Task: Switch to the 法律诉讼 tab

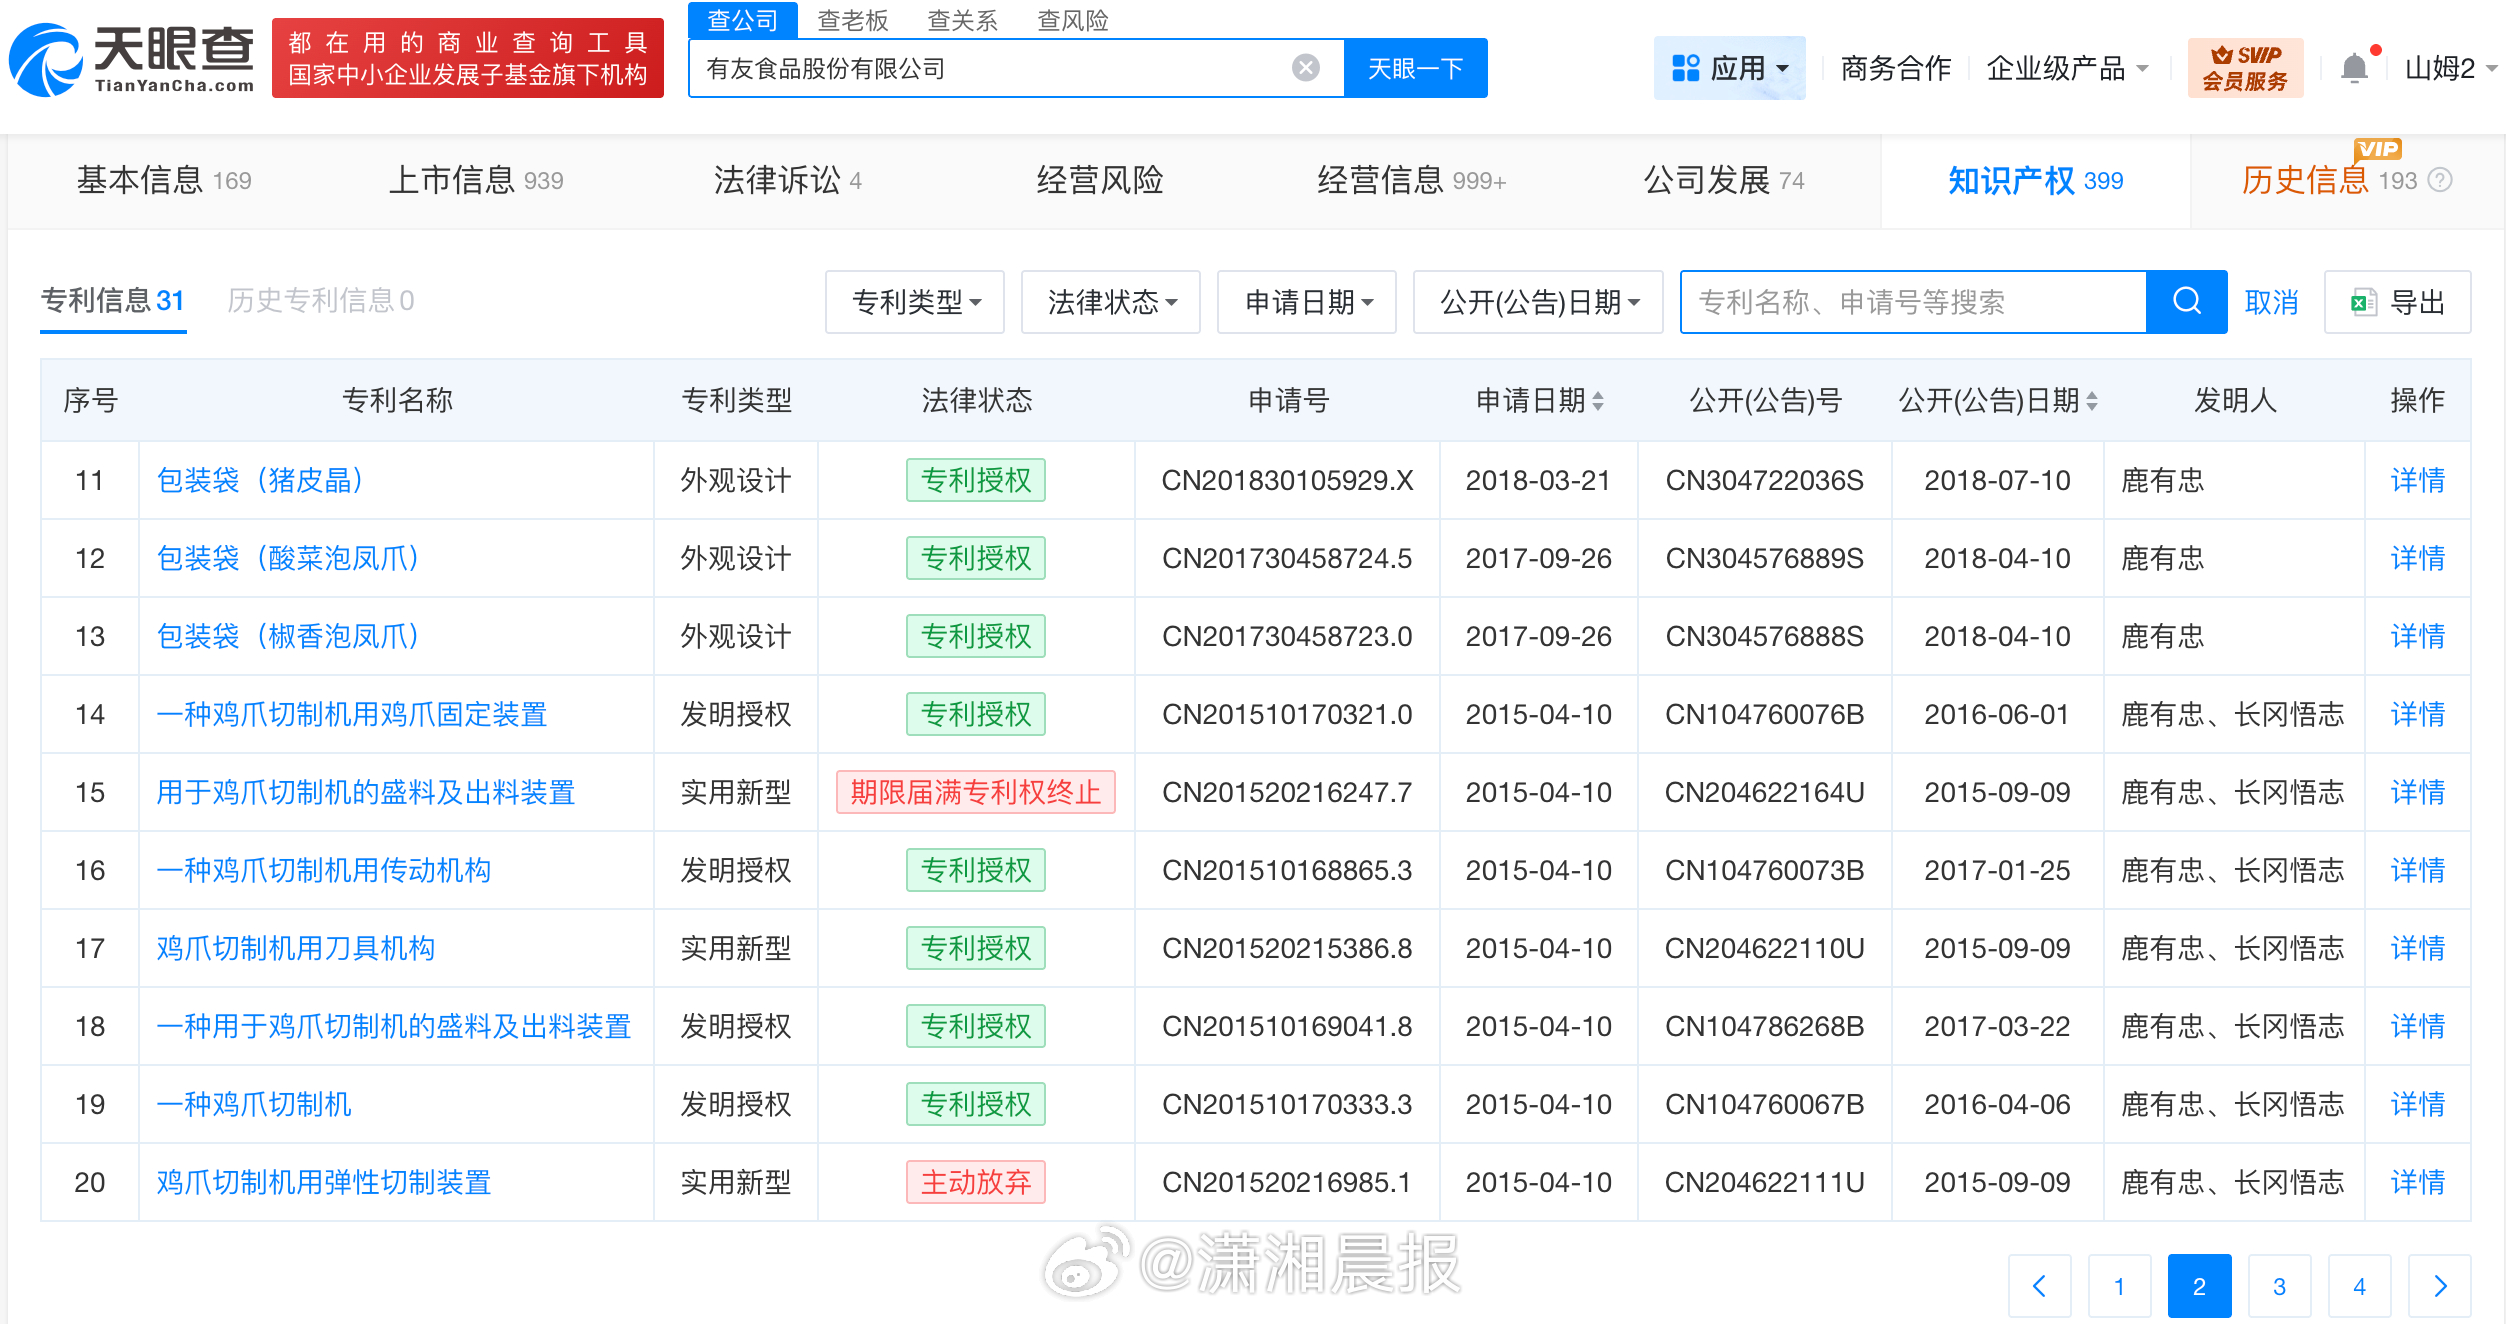Action: (x=787, y=180)
